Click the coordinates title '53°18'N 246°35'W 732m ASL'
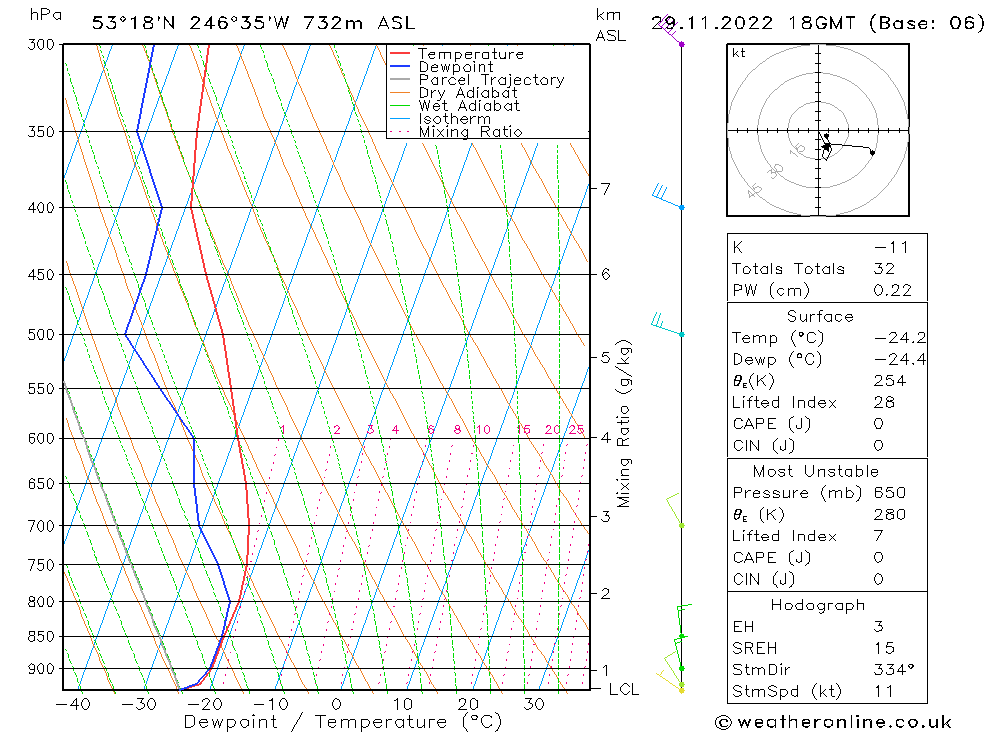 [253, 23]
